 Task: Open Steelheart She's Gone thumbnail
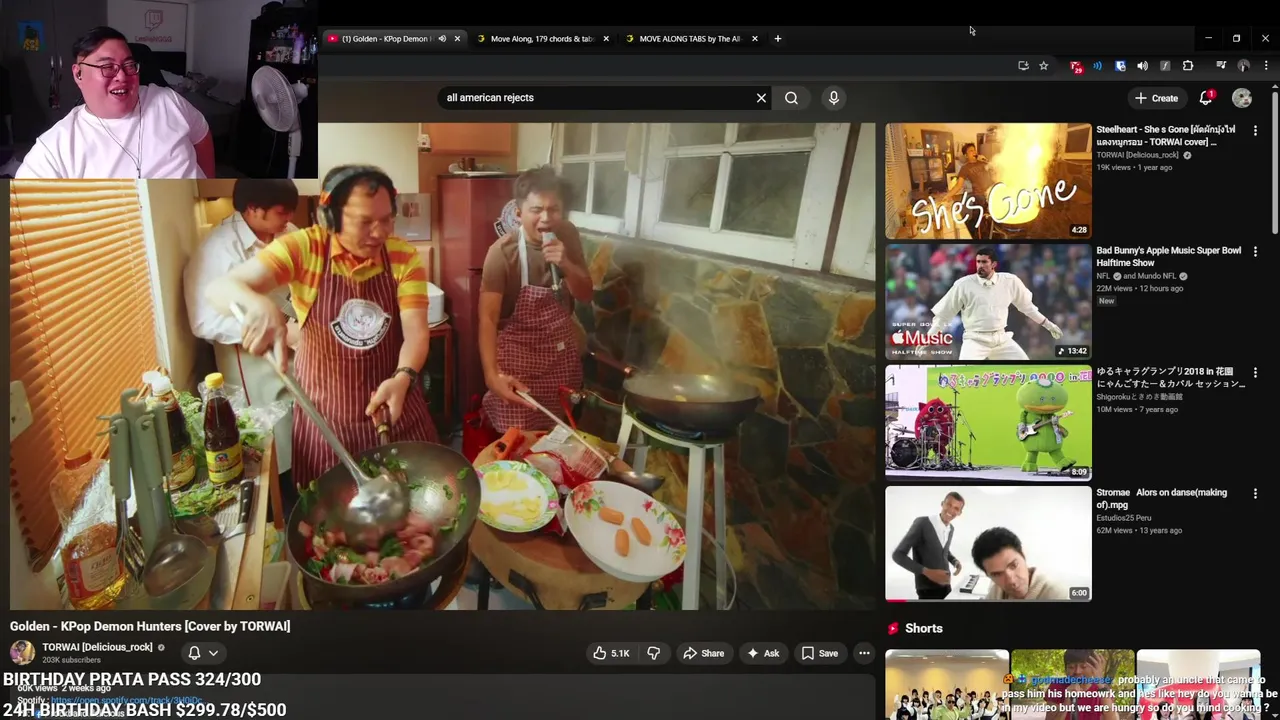(988, 181)
